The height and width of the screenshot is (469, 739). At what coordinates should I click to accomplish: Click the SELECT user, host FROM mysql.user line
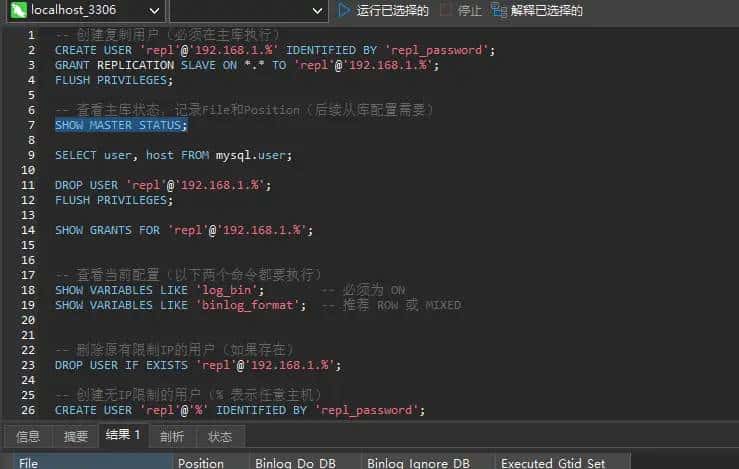pos(173,155)
